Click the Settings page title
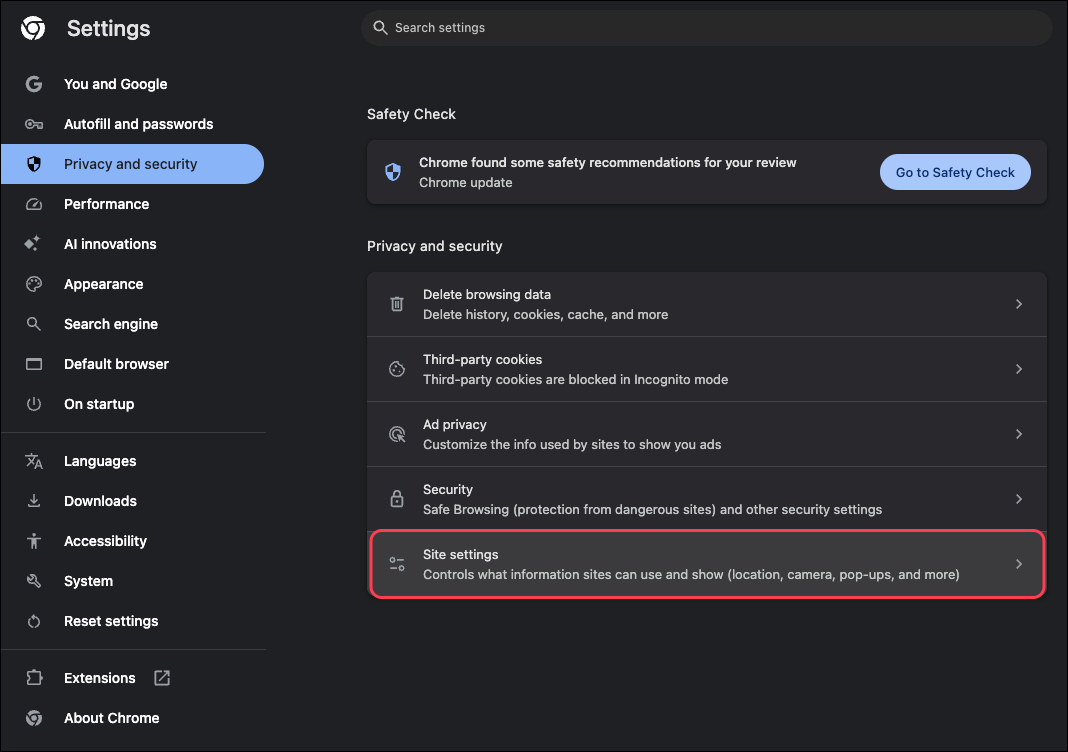Image resolution: width=1068 pixels, height=752 pixels. [x=108, y=29]
